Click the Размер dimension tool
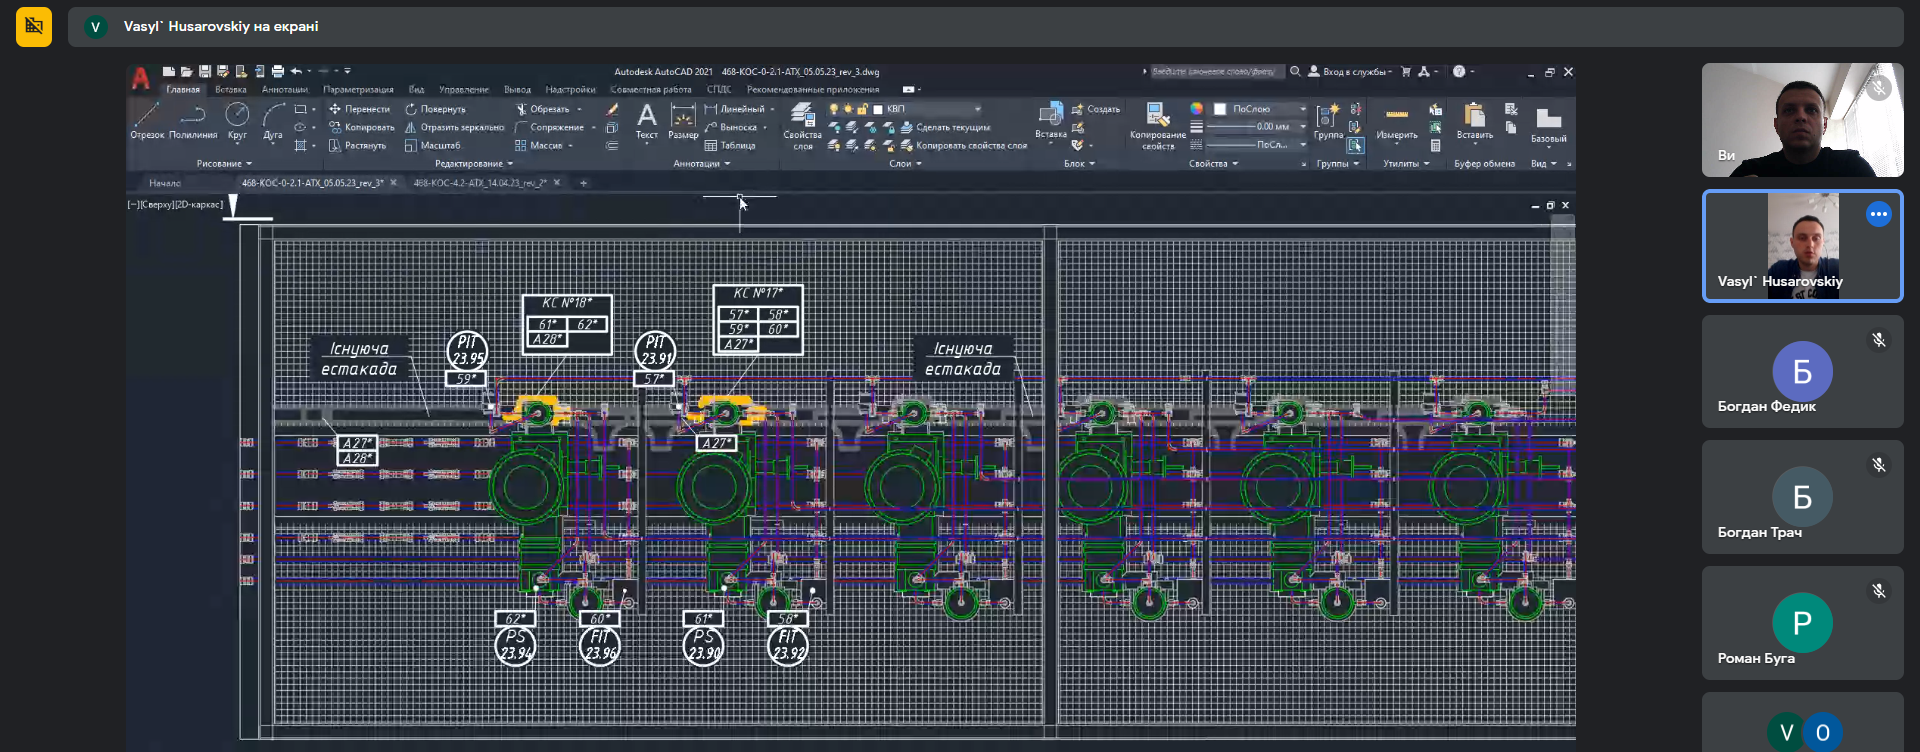 (x=683, y=122)
